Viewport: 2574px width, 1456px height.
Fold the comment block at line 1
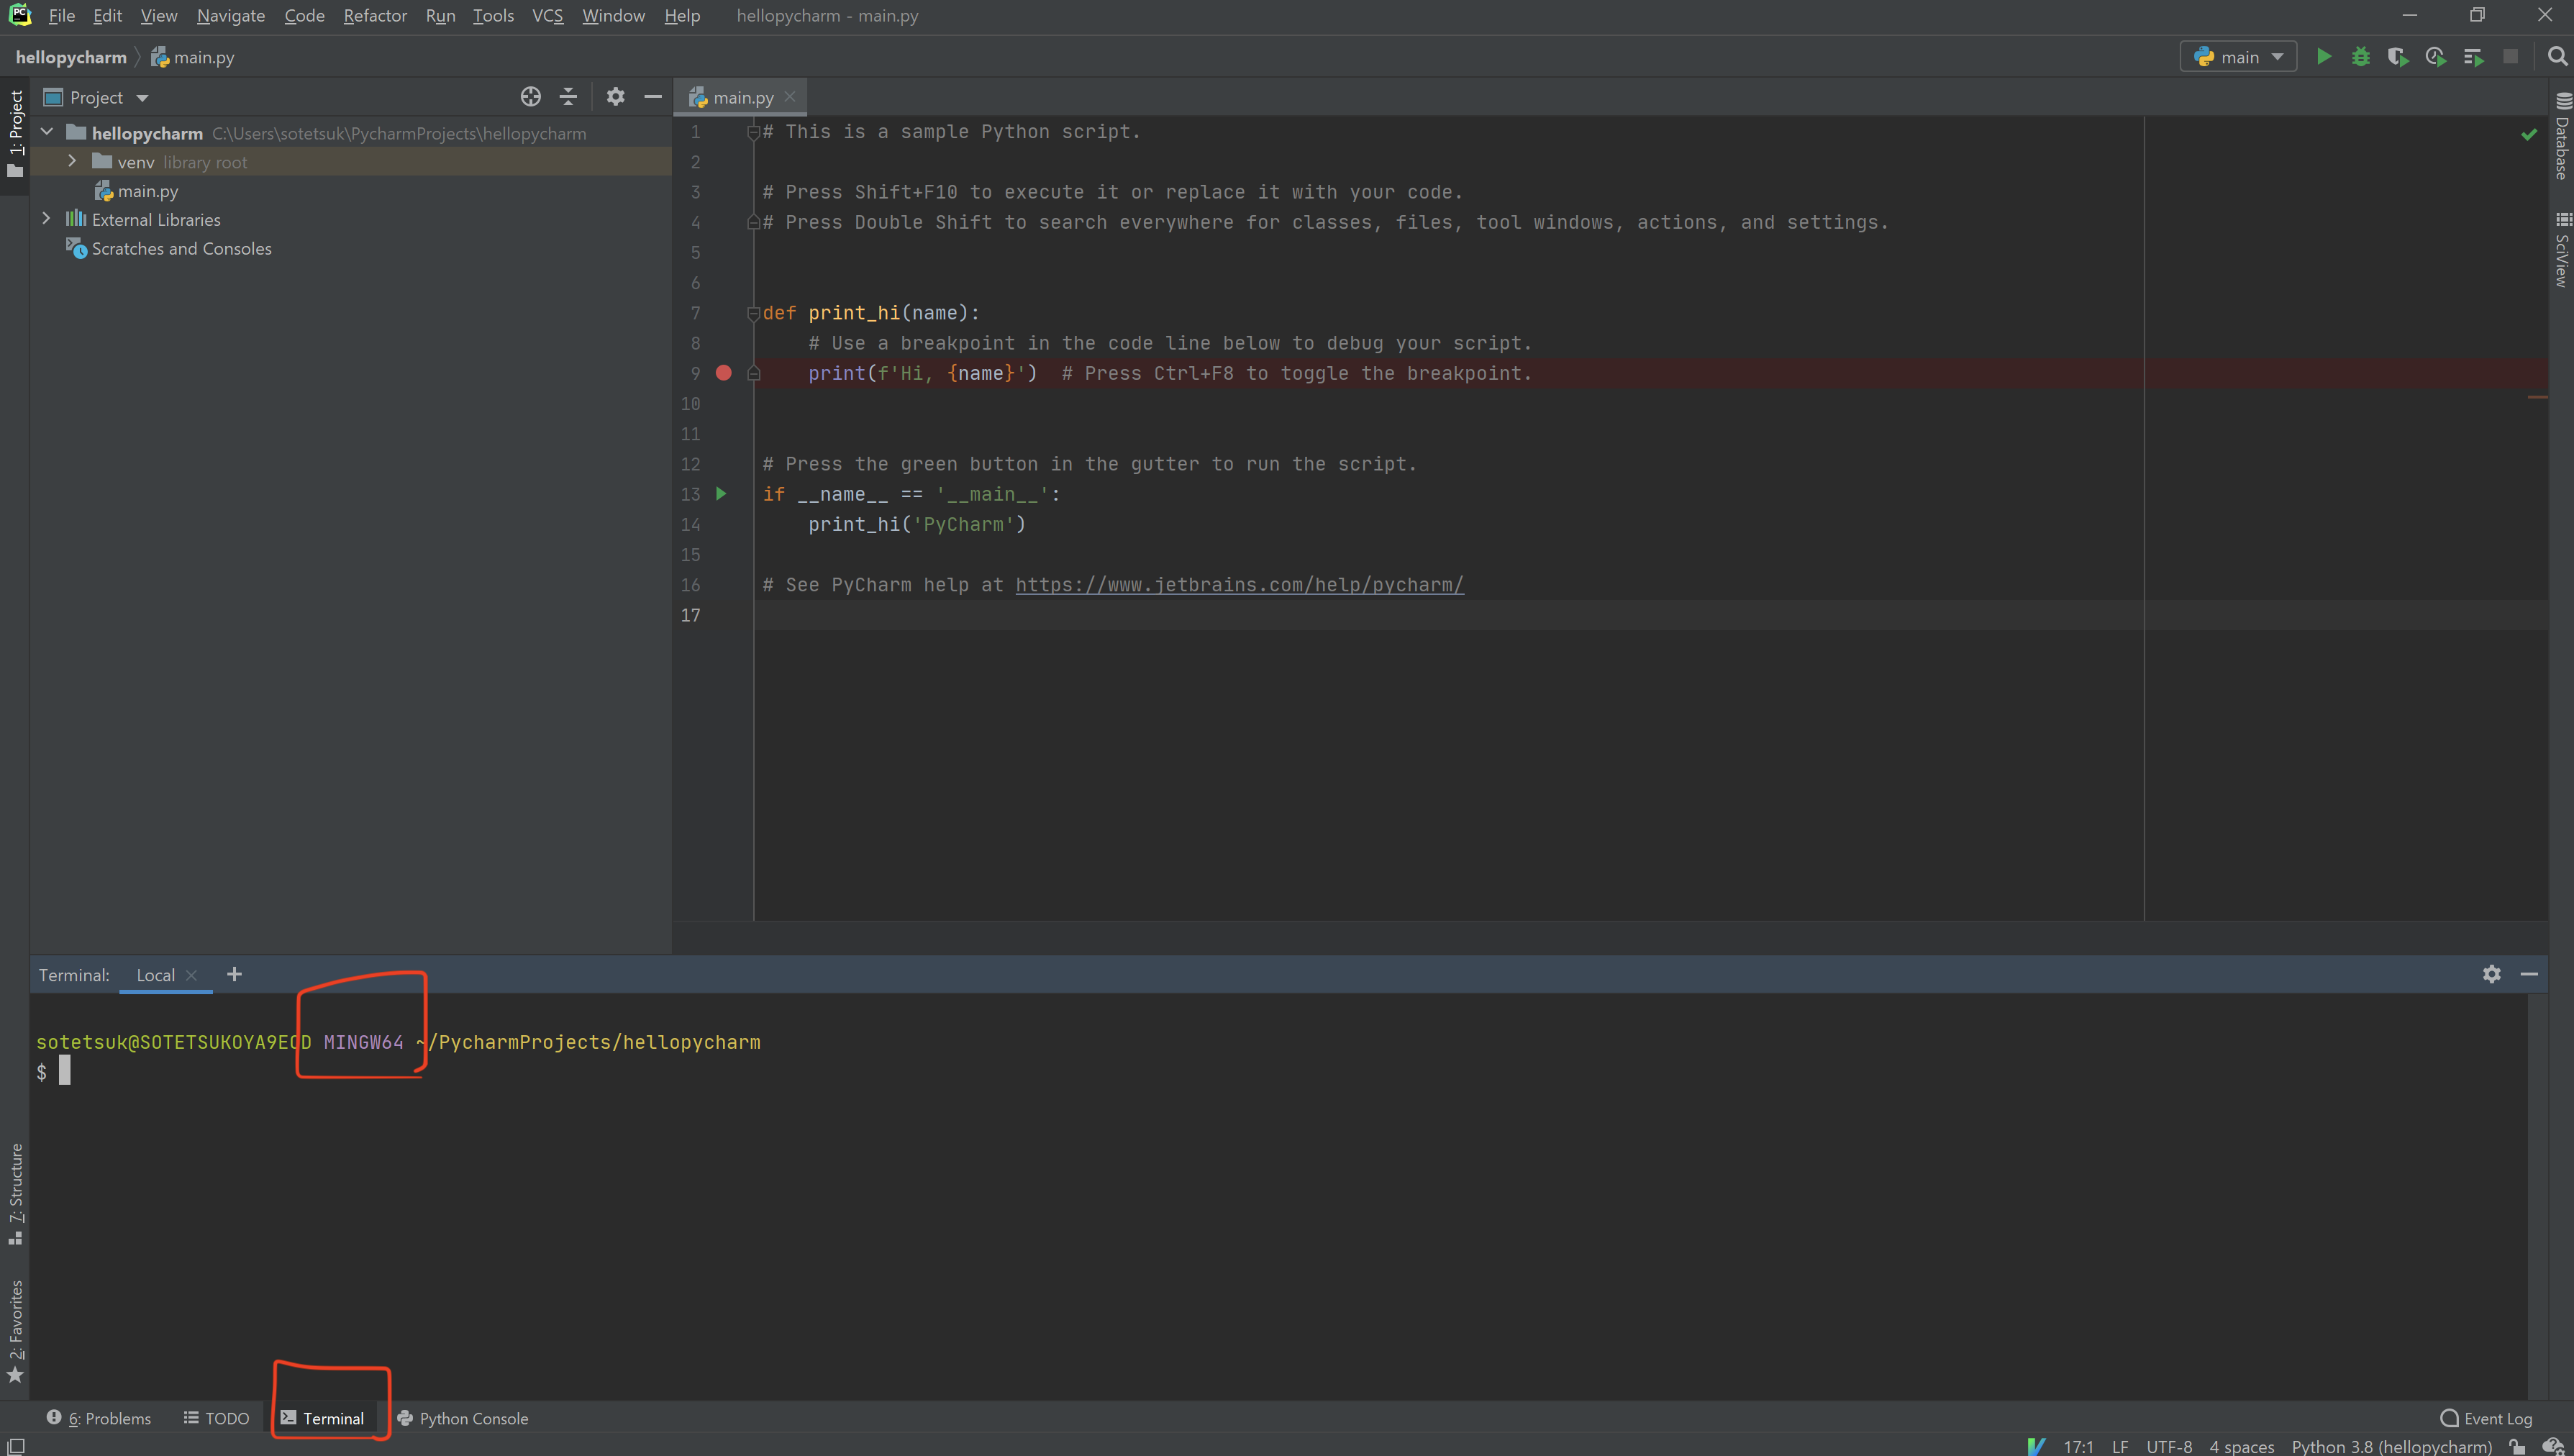754,132
